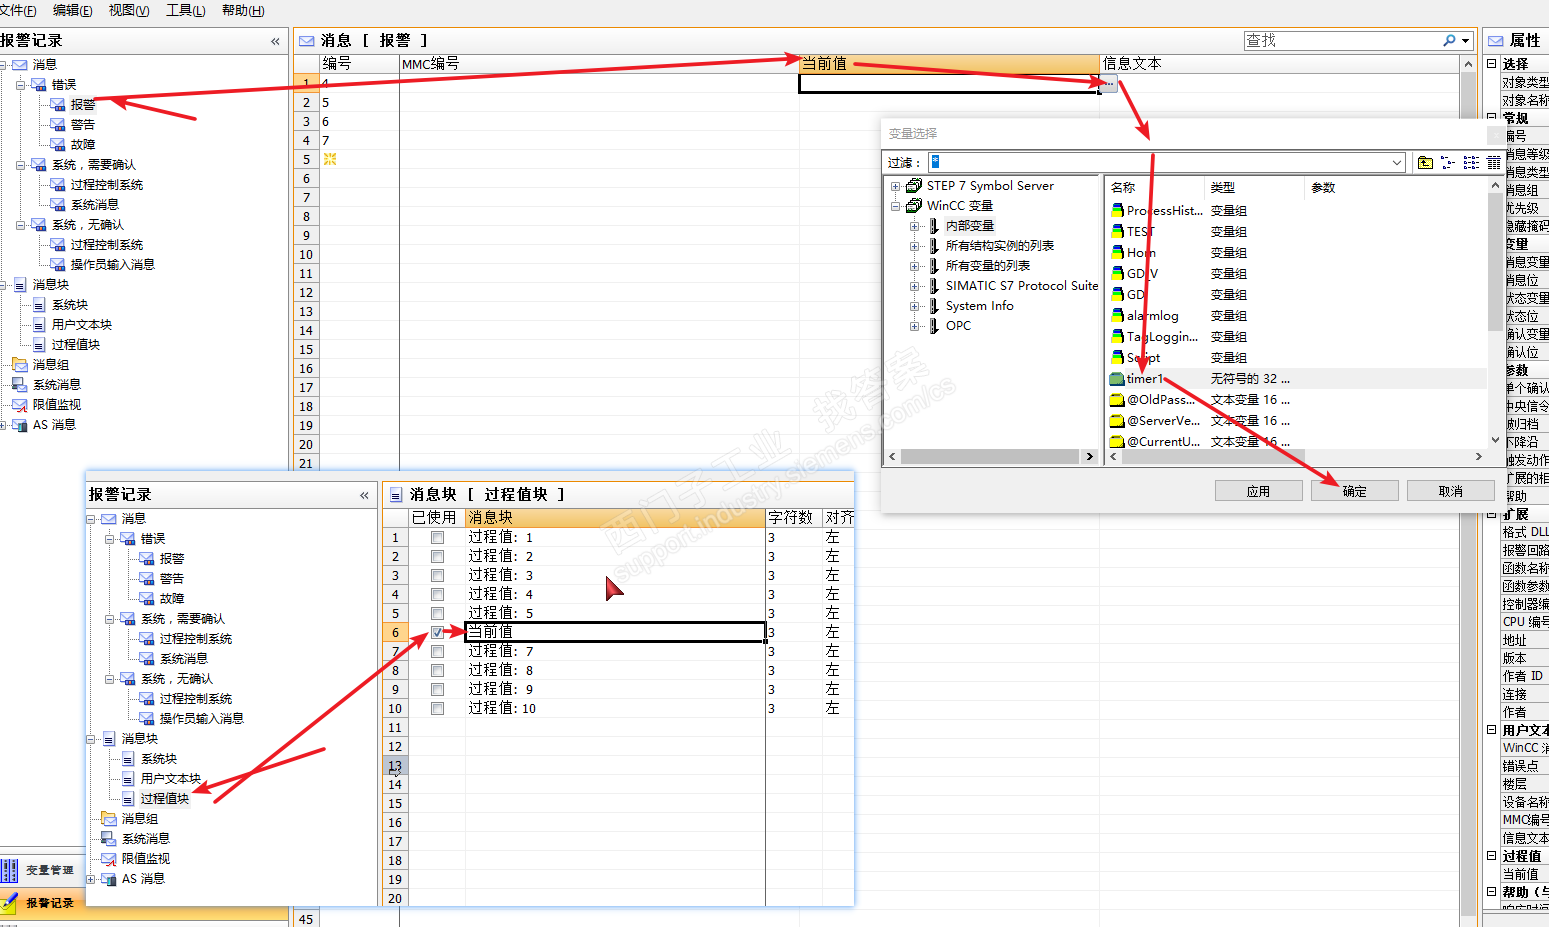Select the 报警 item in the top tree
This screenshot has width=1549, height=927.
83,104
